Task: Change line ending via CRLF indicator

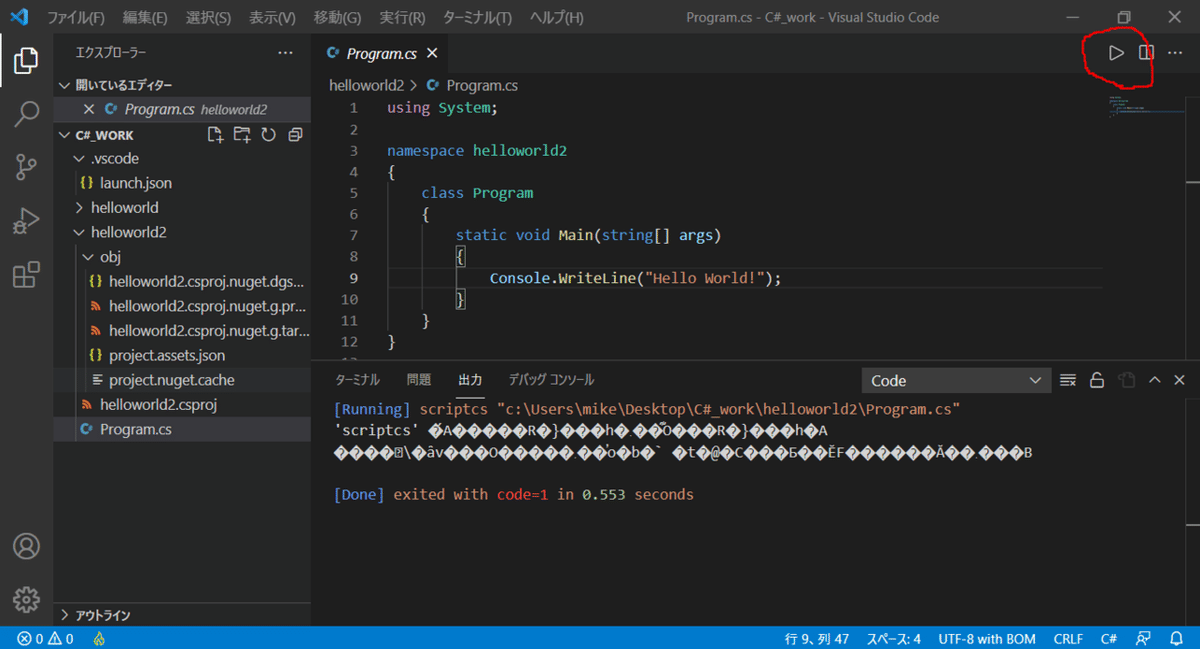Action: tap(1069, 638)
